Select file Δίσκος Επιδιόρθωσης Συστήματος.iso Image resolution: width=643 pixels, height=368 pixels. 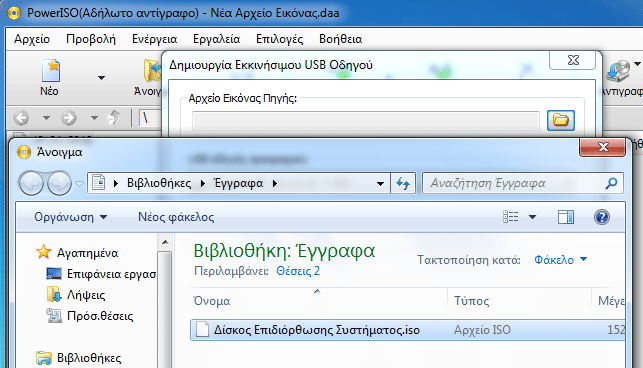coord(317,330)
